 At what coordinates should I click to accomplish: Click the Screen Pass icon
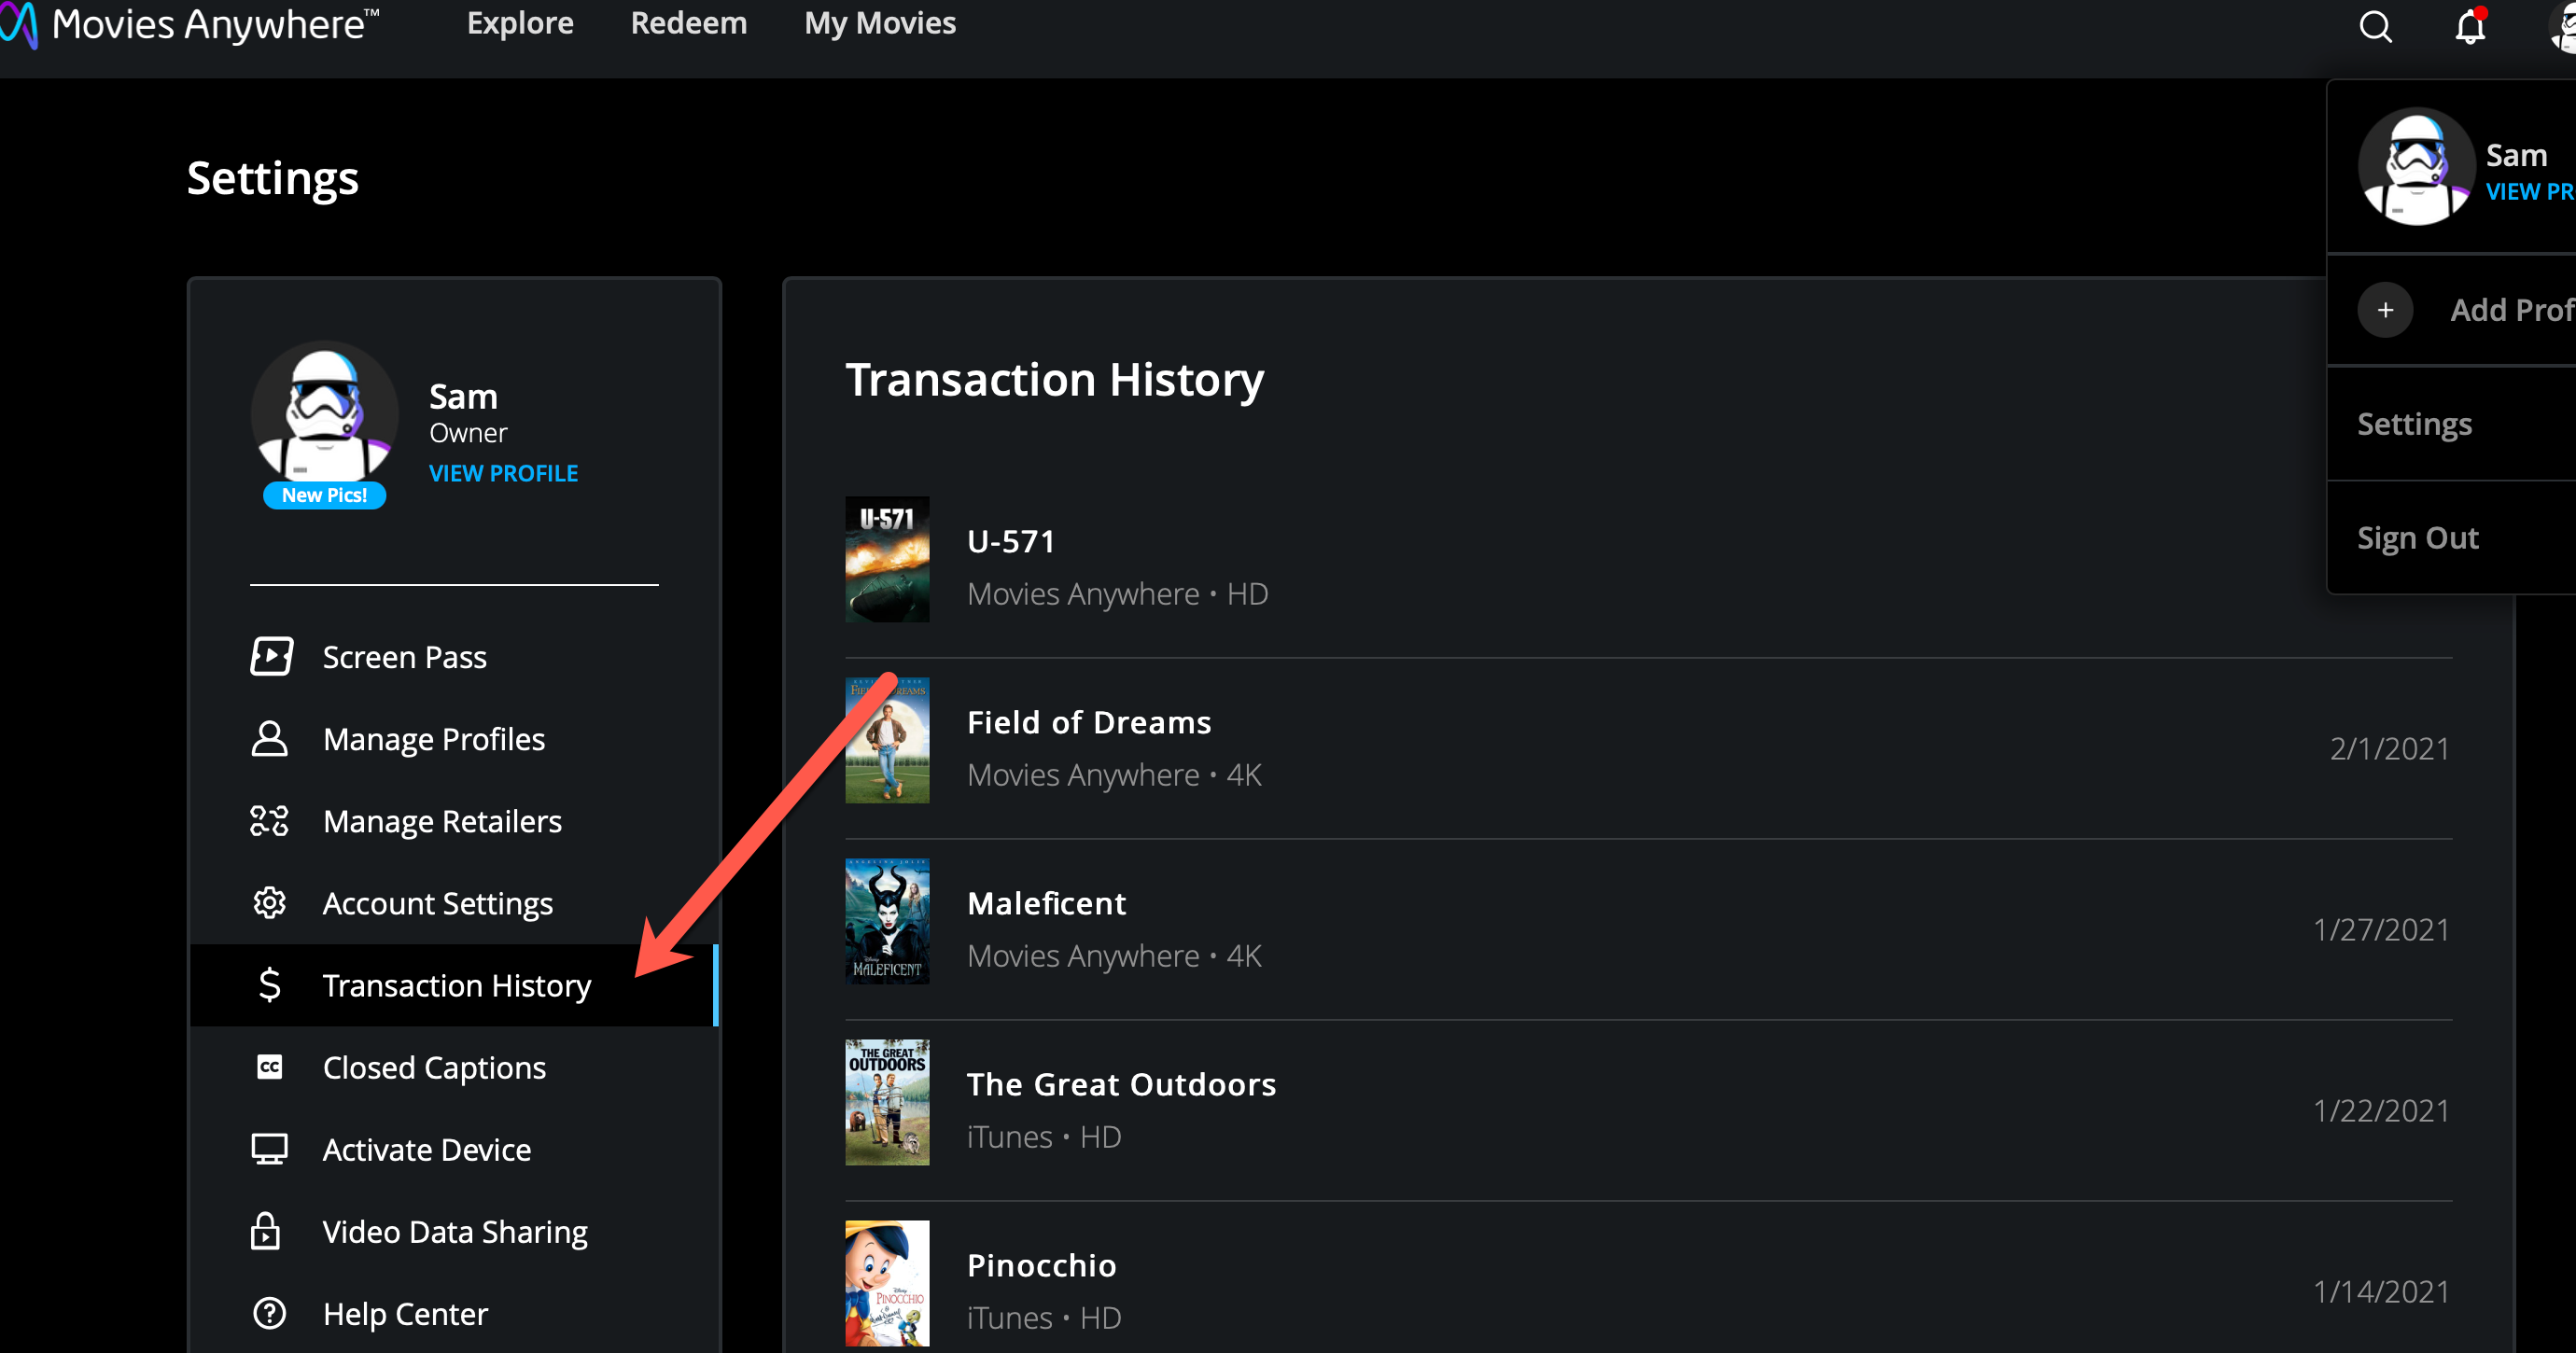pyautogui.click(x=270, y=657)
